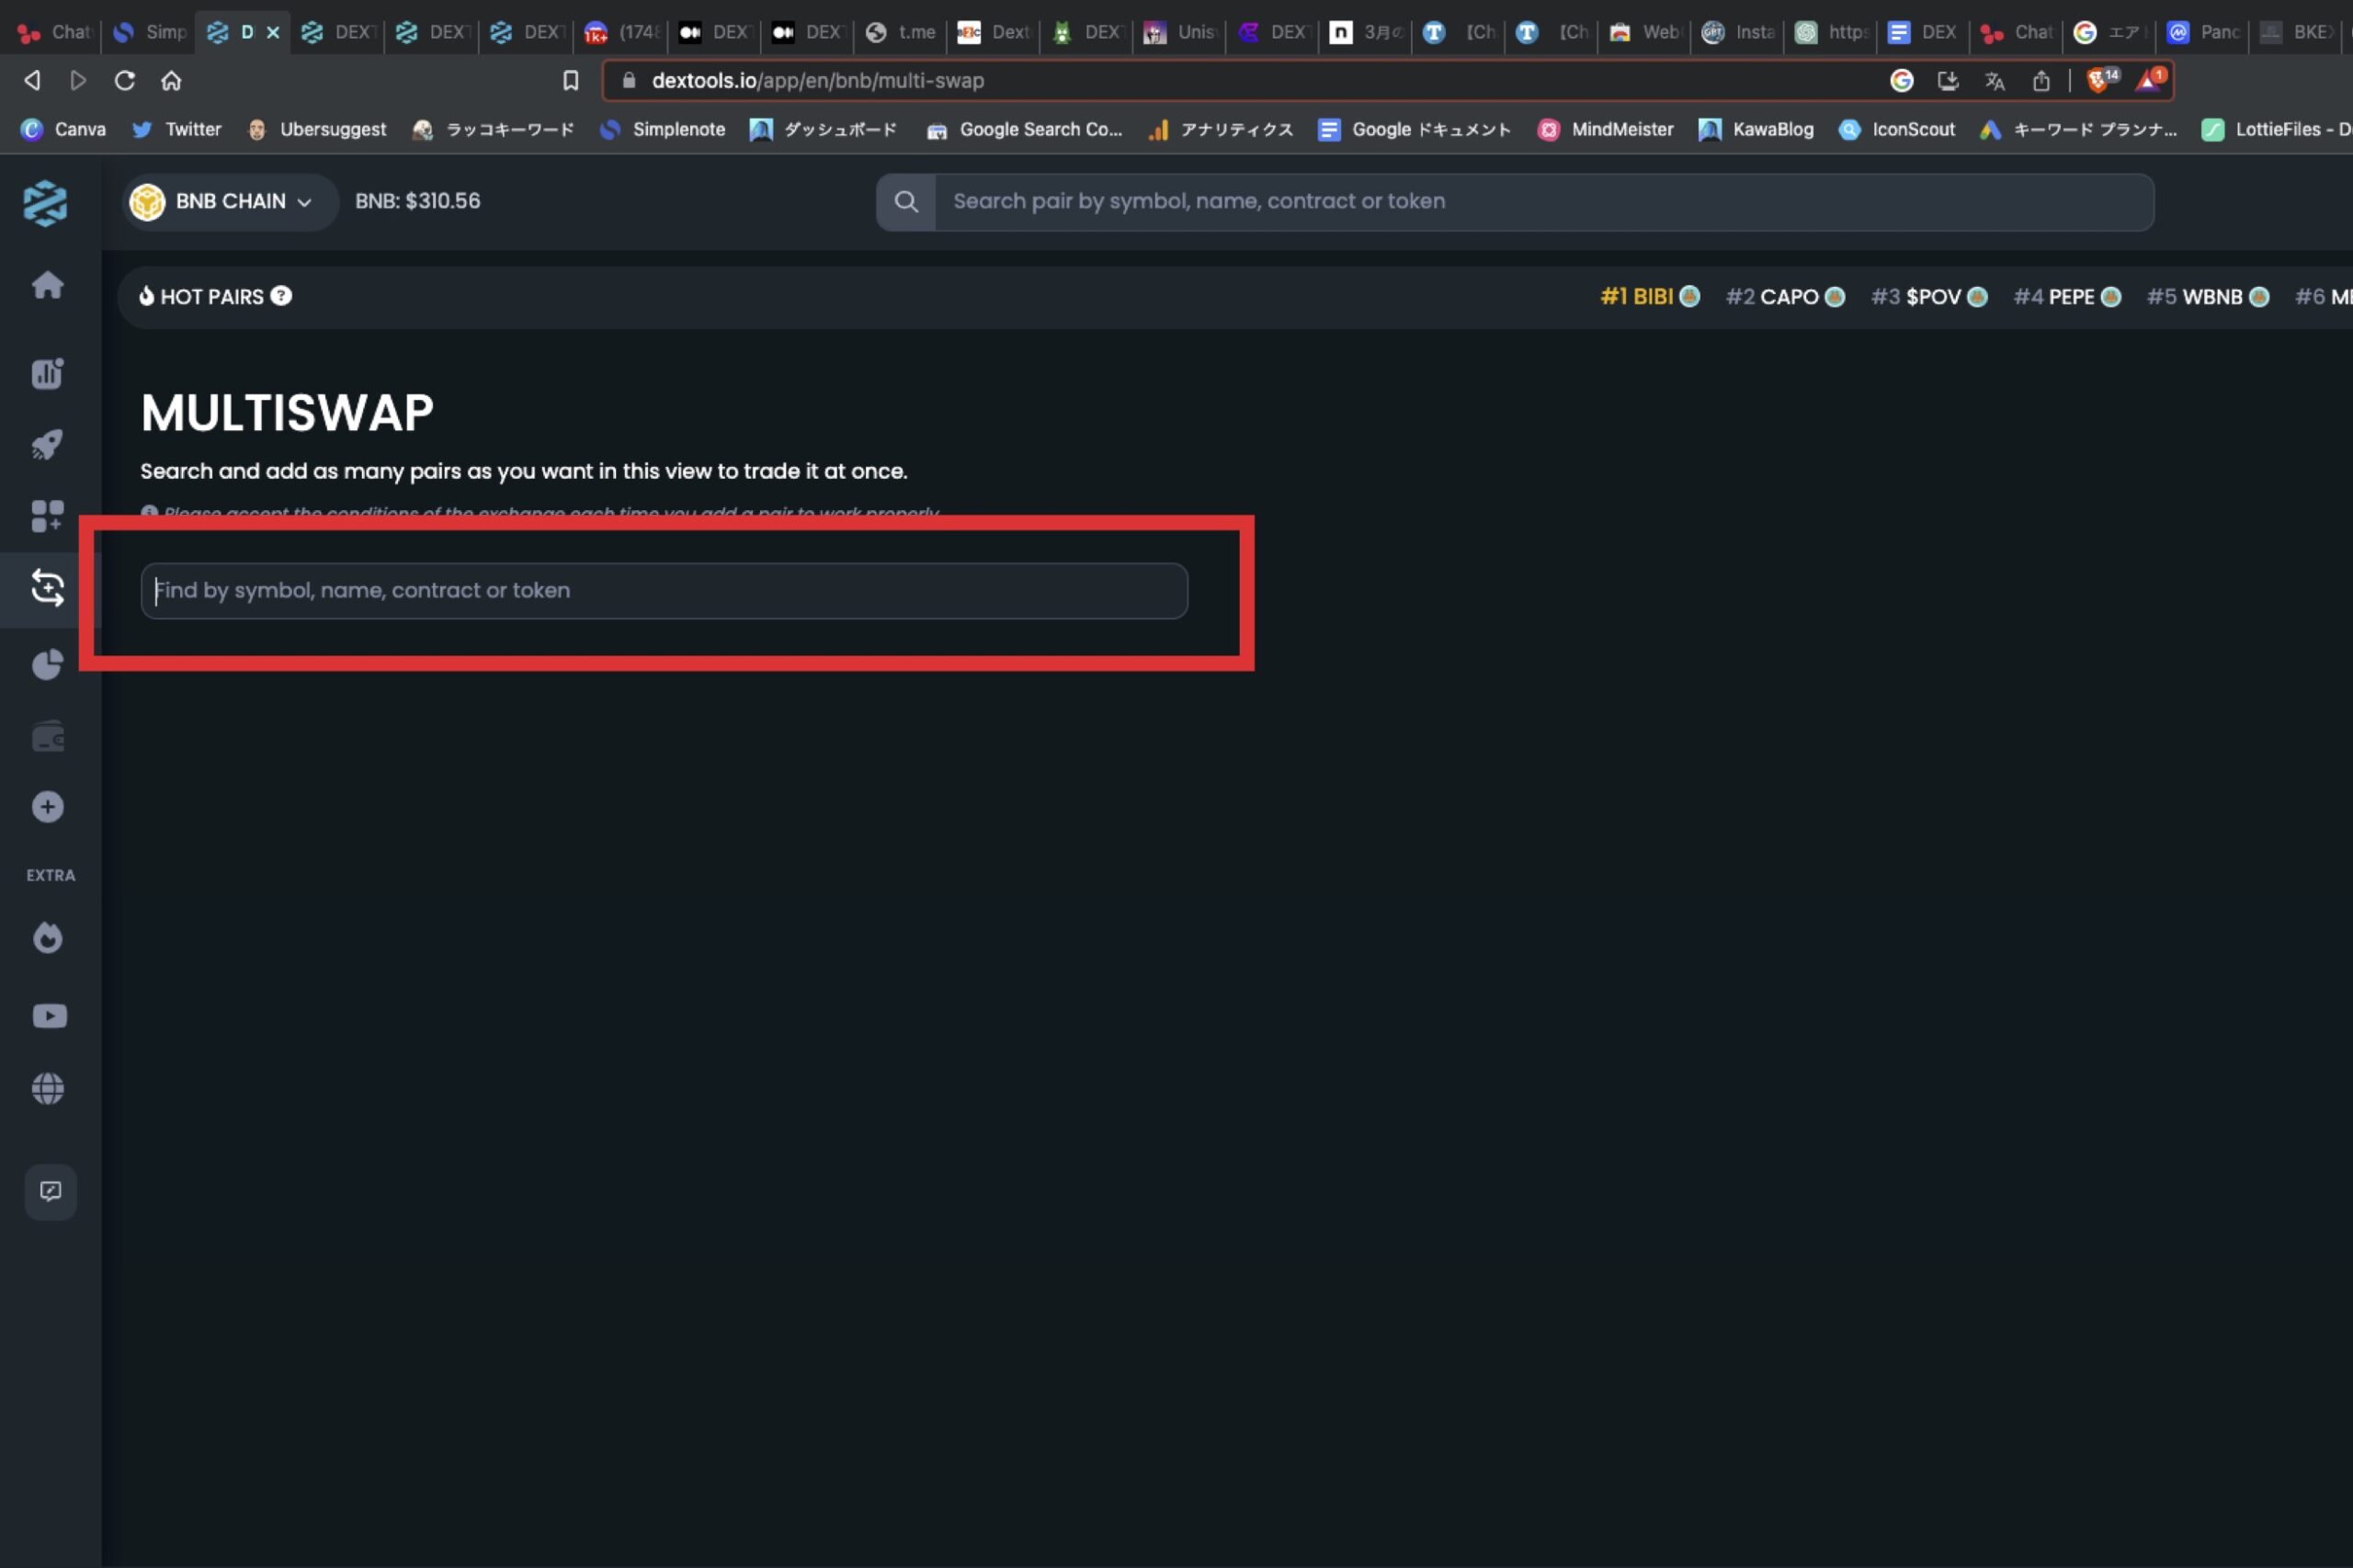Open the Multichart grid icon

point(47,516)
